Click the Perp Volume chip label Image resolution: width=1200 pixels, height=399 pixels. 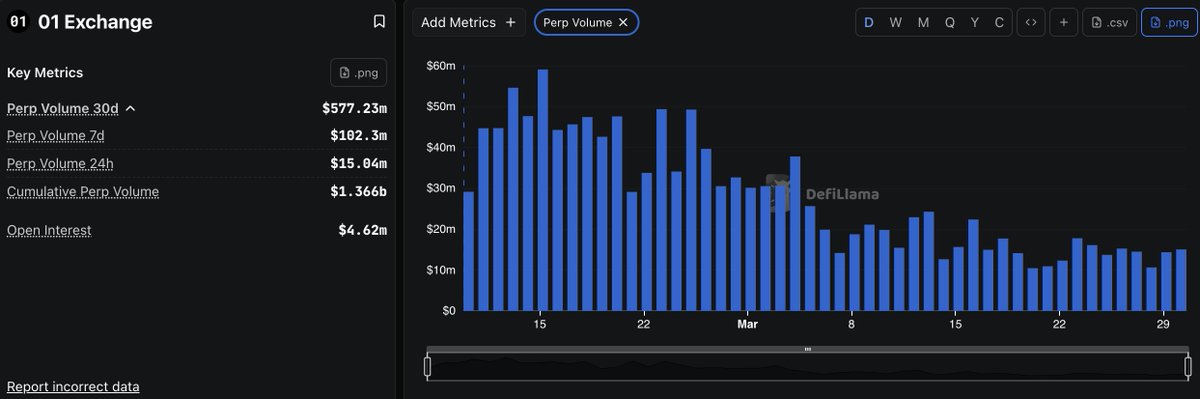[x=577, y=22]
